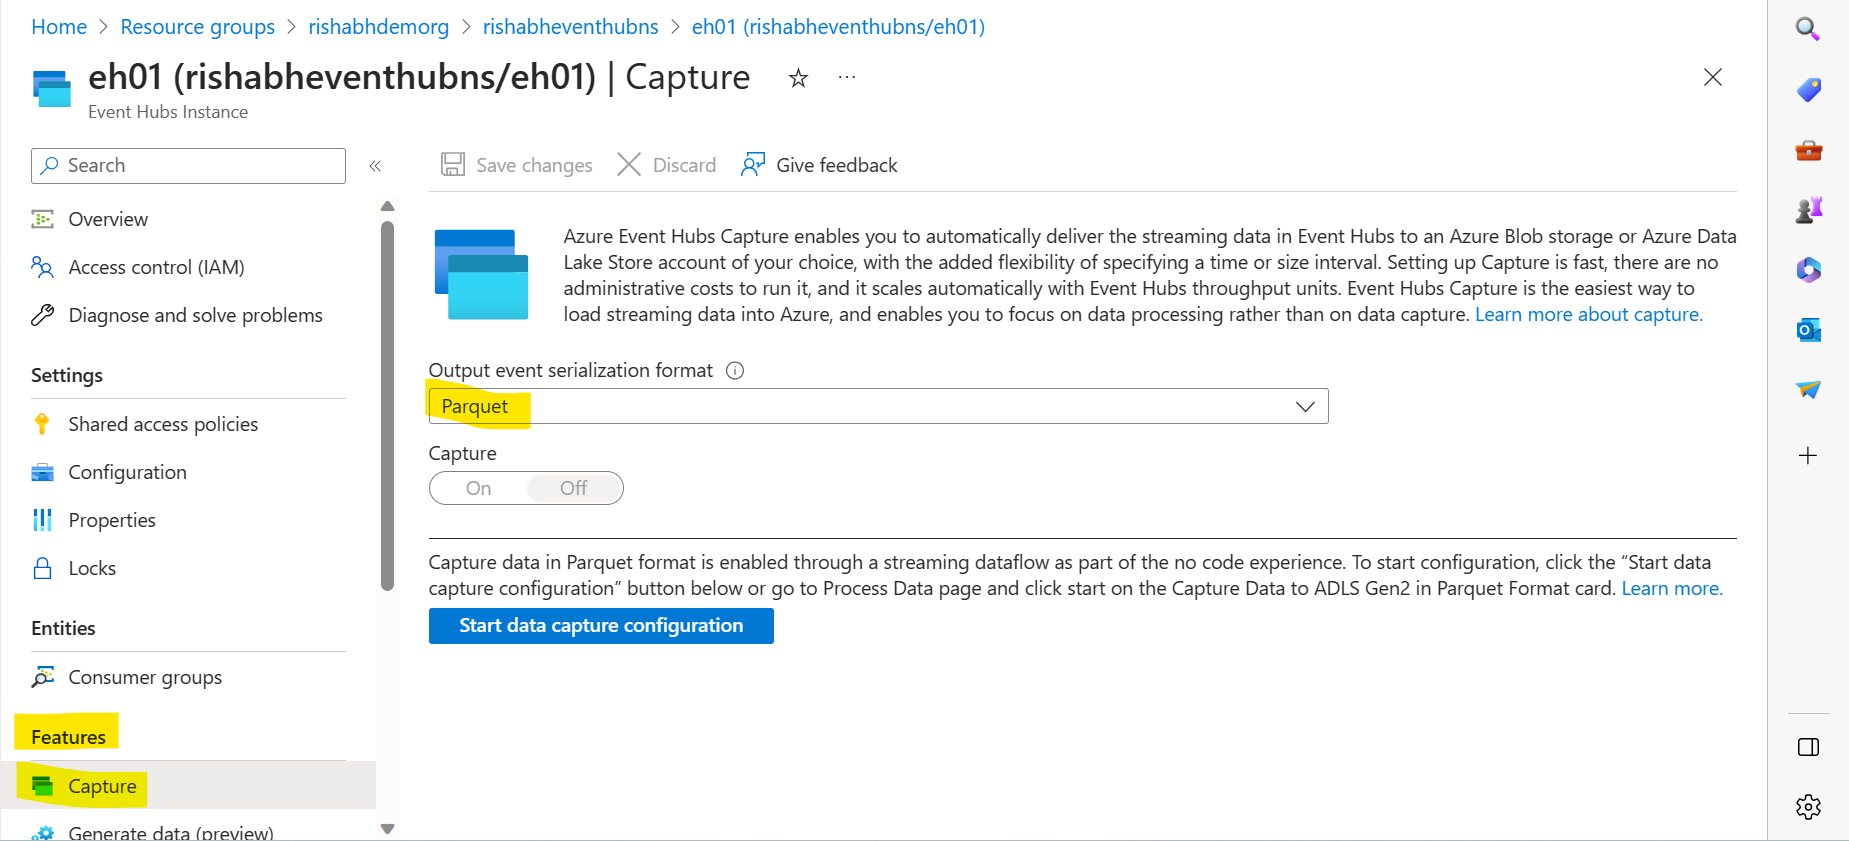Open the browser sidebar search icon

tap(1808, 29)
